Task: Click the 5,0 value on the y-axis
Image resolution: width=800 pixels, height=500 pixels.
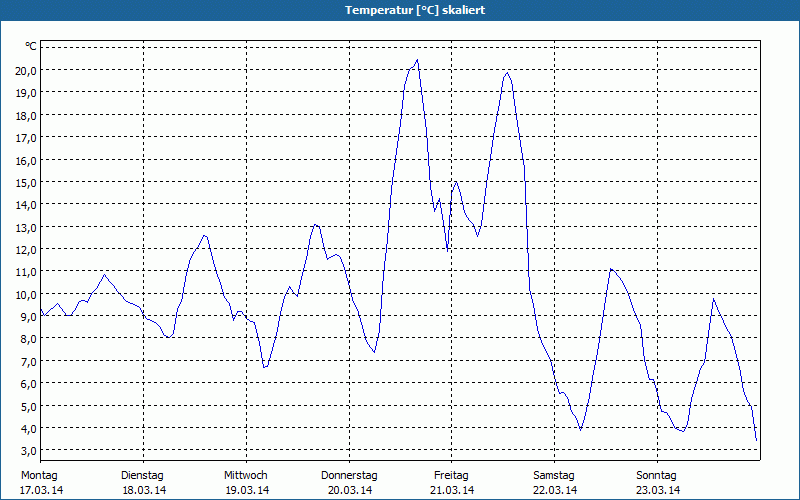Action: click(28, 407)
